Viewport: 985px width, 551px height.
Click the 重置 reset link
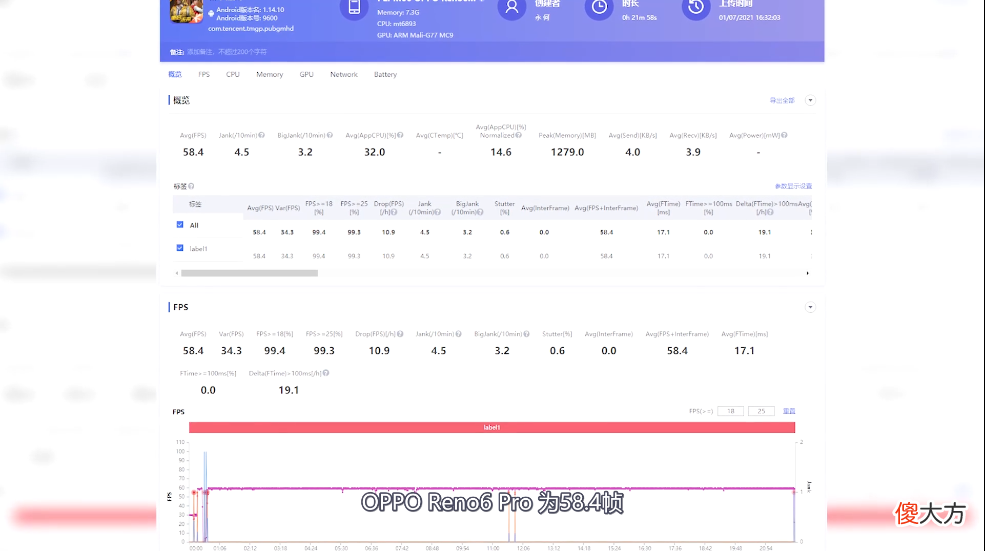(x=789, y=411)
